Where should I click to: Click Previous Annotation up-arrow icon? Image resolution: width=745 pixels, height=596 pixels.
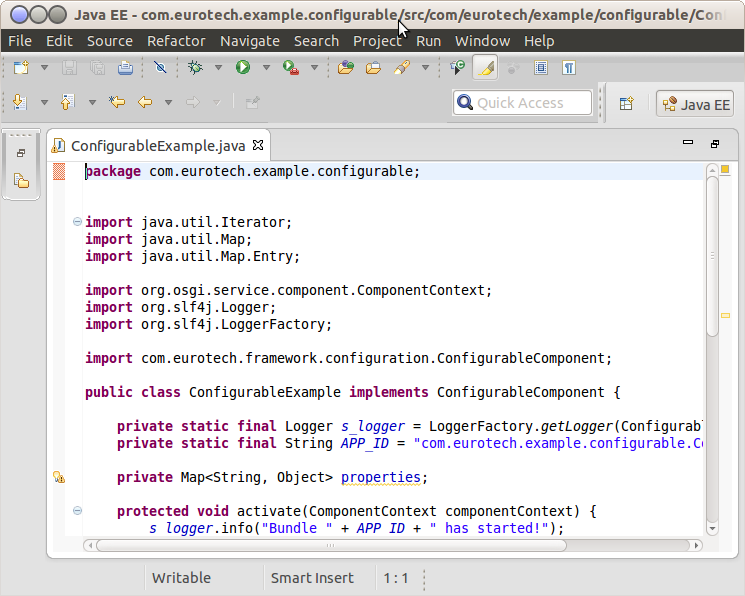(x=68, y=102)
